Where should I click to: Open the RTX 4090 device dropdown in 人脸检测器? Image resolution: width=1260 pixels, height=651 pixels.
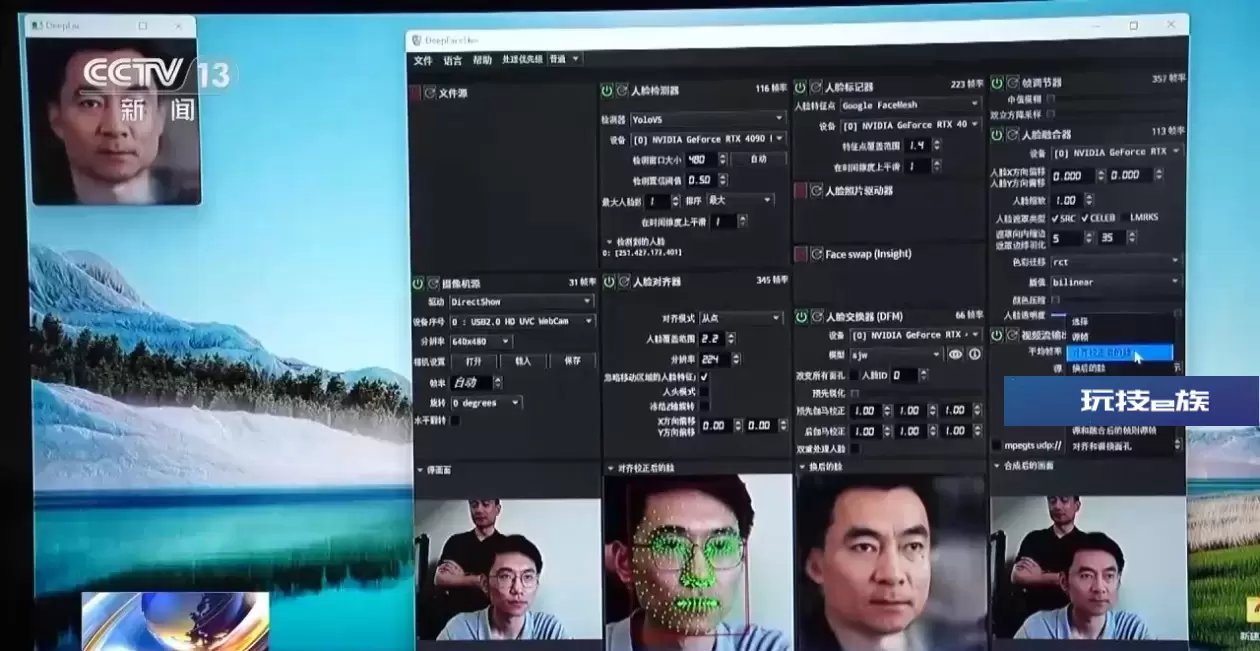[706, 139]
